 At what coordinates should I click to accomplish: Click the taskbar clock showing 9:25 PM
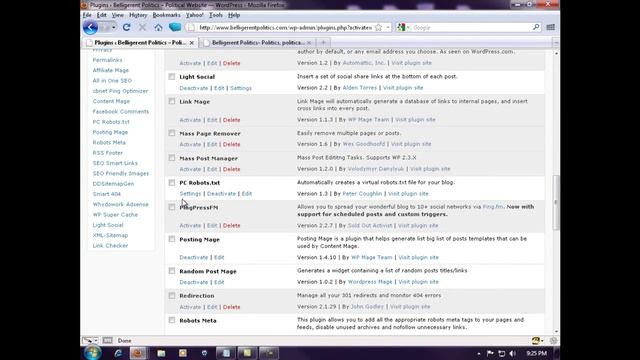[x=536, y=353]
